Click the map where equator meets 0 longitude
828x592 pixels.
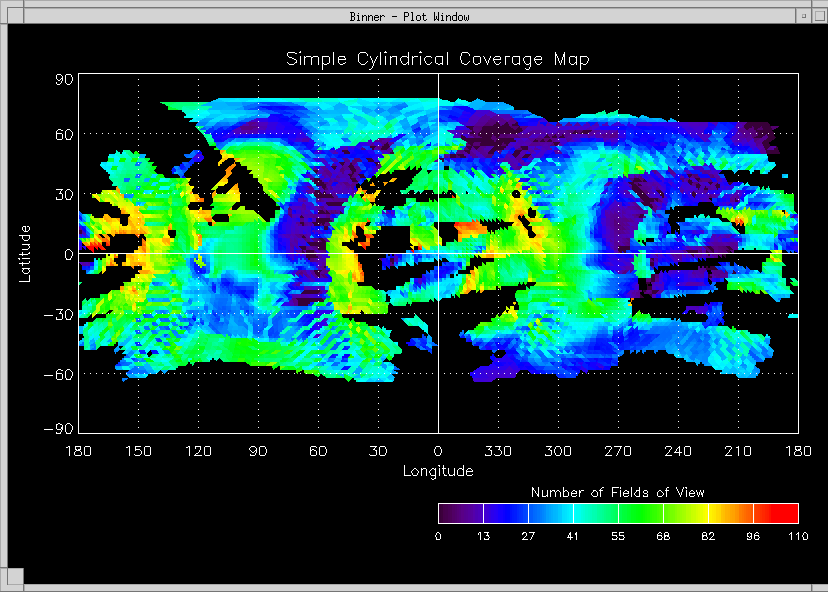click(438, 253)
